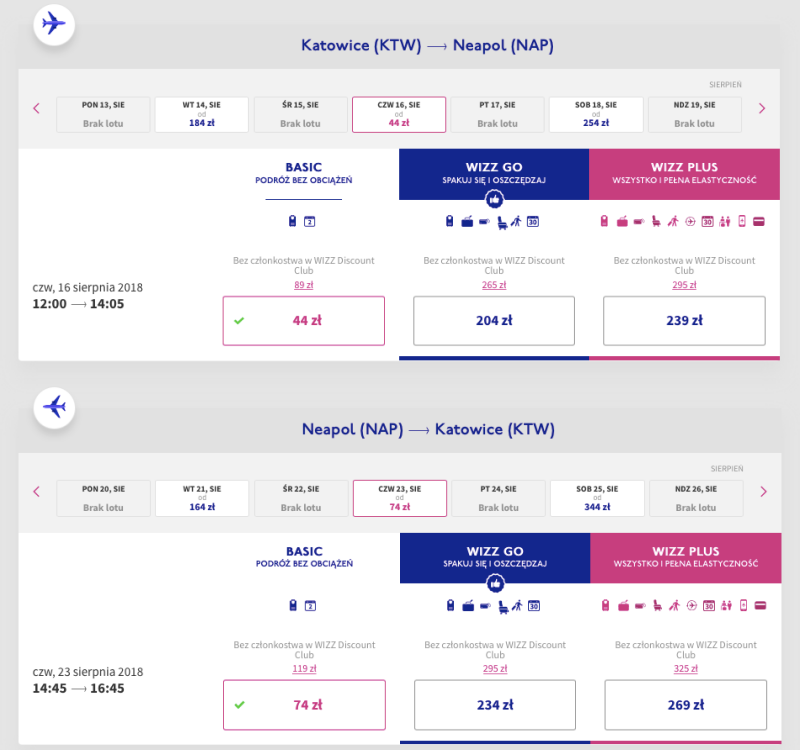Click the seat selection icon in outbound WIZZ GO
800x750 pixels.
[x=502, y=222]
